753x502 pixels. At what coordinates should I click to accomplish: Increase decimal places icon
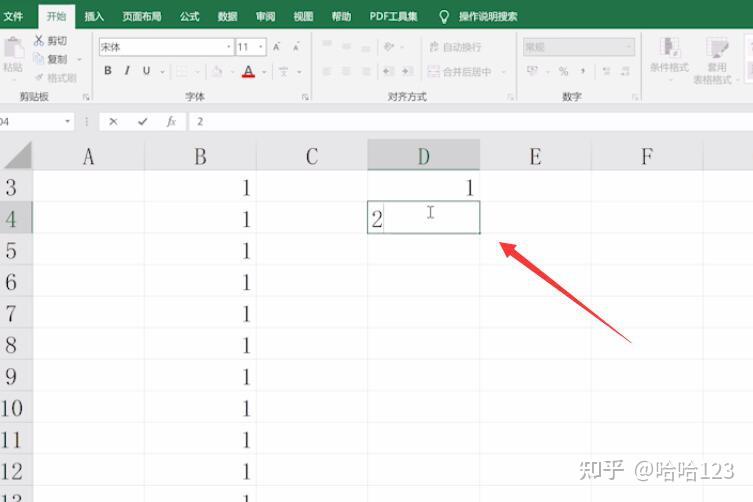tap(606, 72)
